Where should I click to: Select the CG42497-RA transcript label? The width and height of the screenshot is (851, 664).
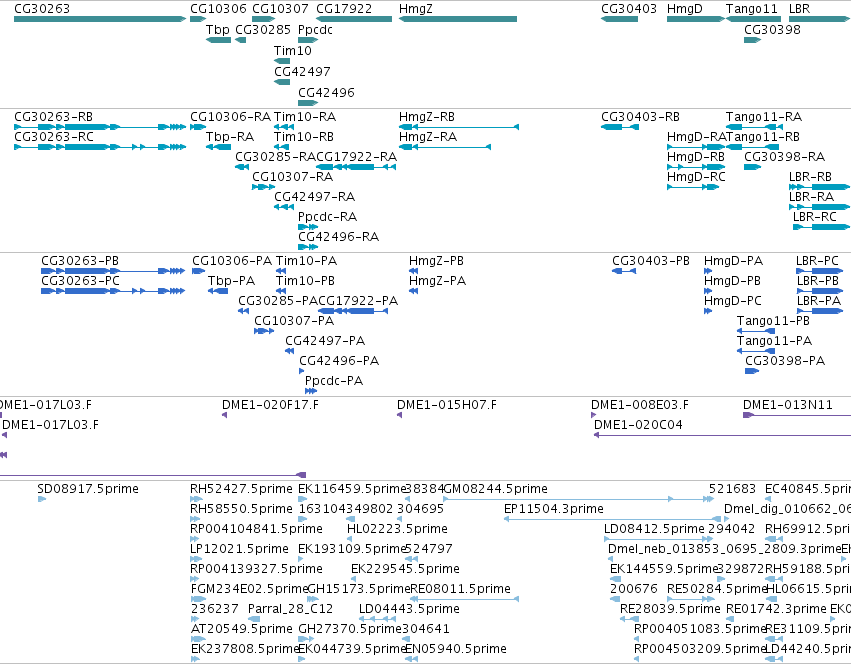pos(314,197)
